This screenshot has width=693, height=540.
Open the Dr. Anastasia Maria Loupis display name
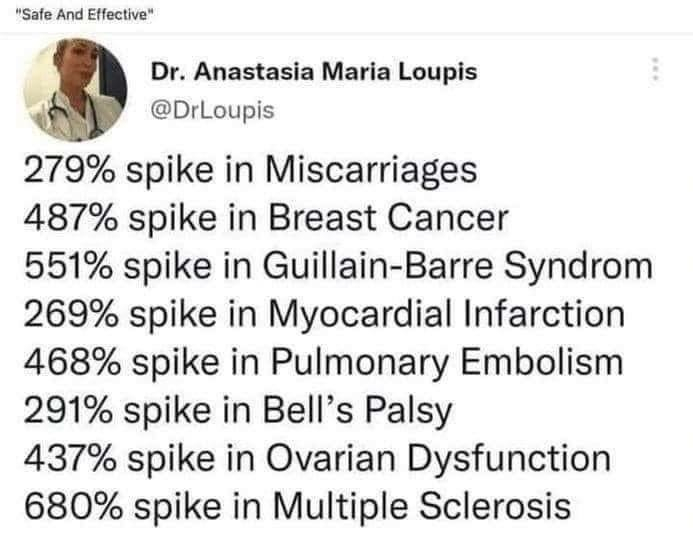pyautogui.click(x=314, y=71)
